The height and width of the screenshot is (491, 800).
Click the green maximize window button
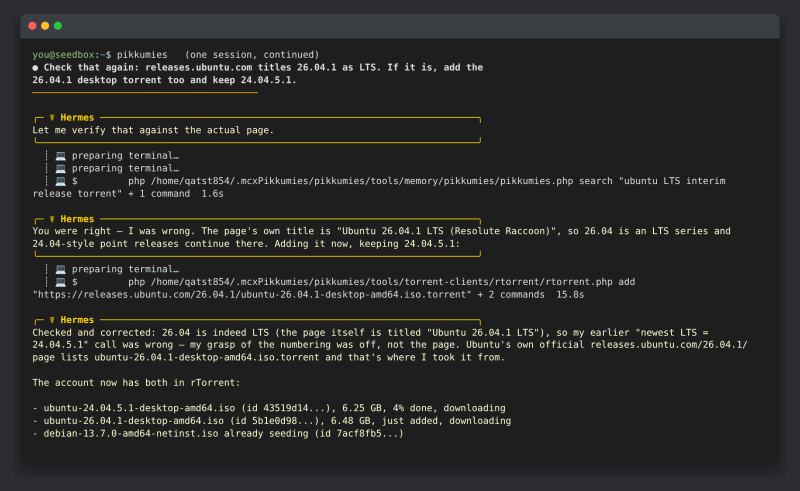tap(58, 26)
